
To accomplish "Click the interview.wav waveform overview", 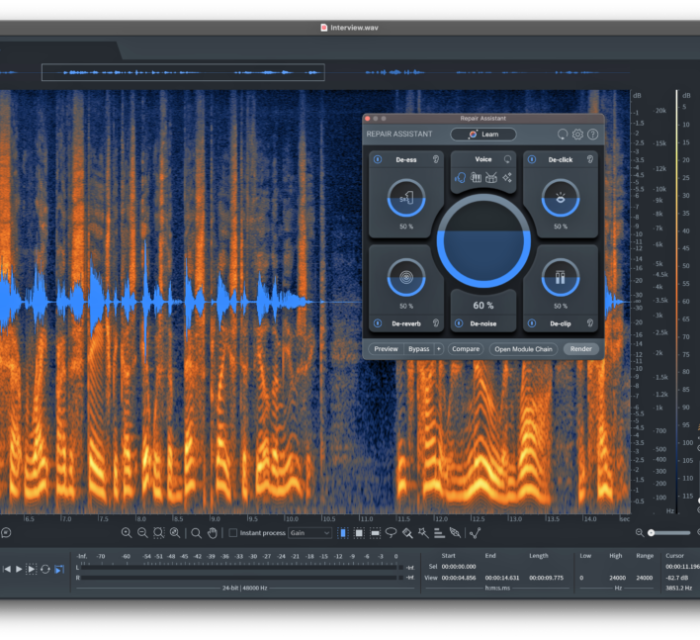I will click(183, 72).
